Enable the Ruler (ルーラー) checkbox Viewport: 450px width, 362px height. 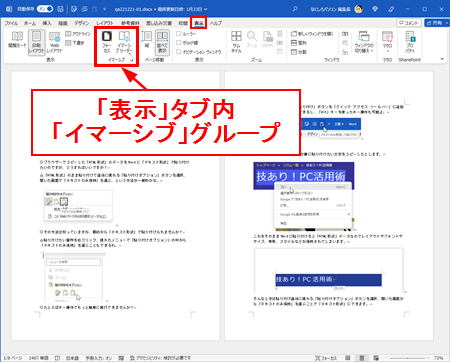click(x=179, y=34)
